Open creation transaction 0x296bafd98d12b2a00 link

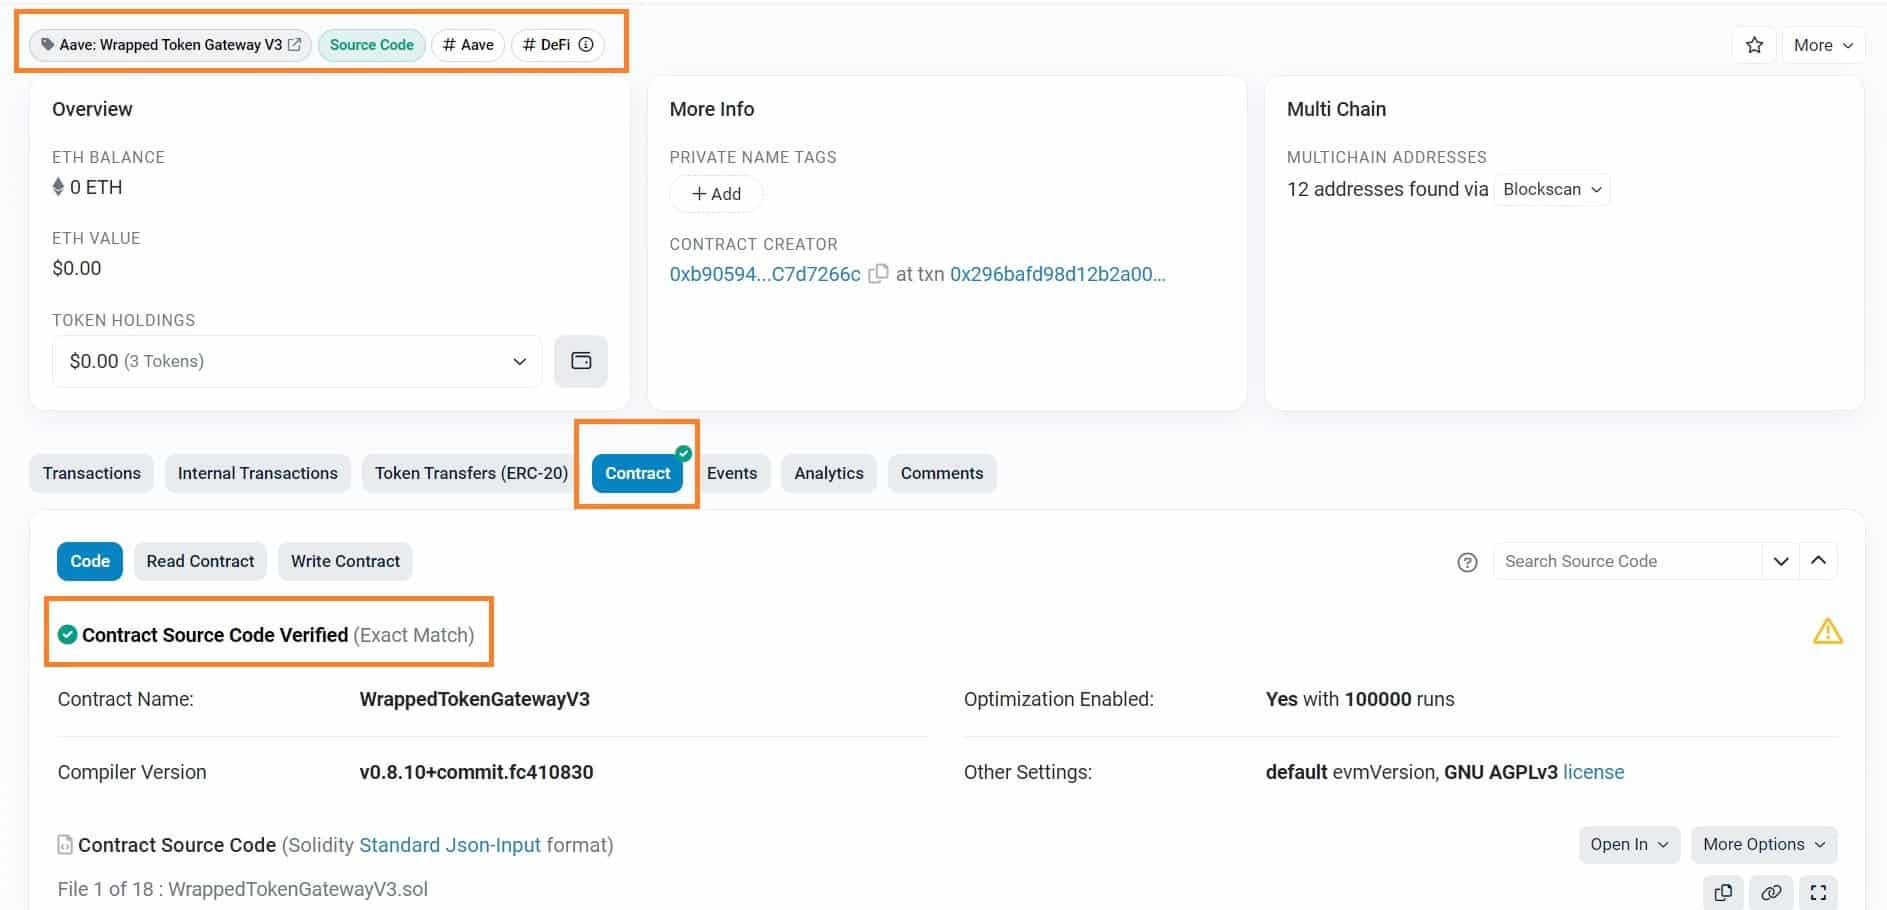(x=1058, y=274)
